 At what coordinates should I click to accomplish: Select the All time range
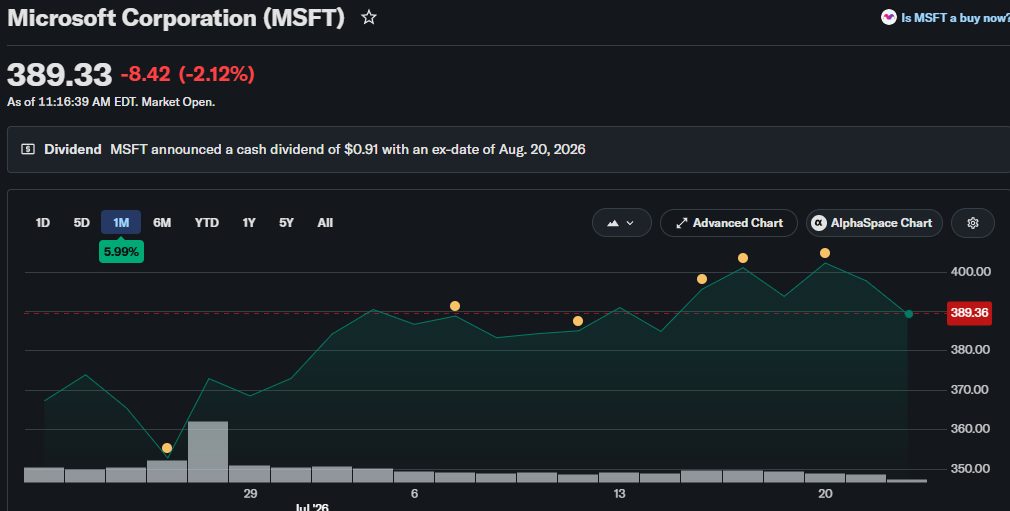point(325,223)
